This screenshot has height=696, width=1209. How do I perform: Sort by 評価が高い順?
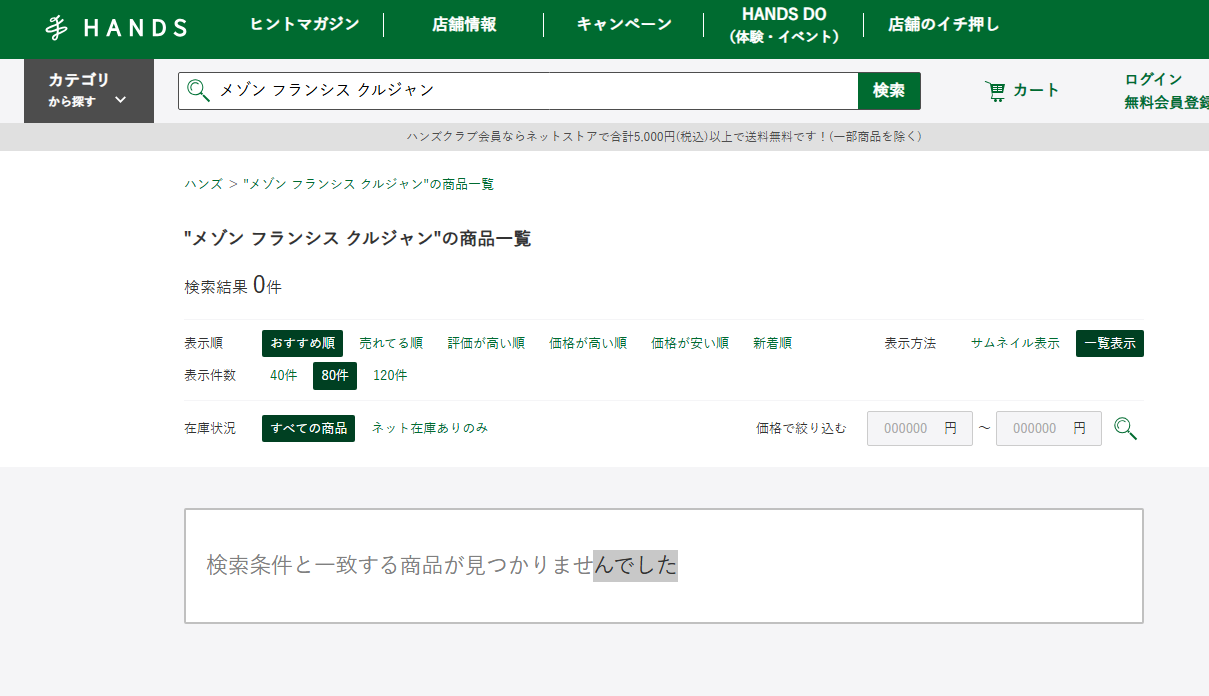[486, 343]
